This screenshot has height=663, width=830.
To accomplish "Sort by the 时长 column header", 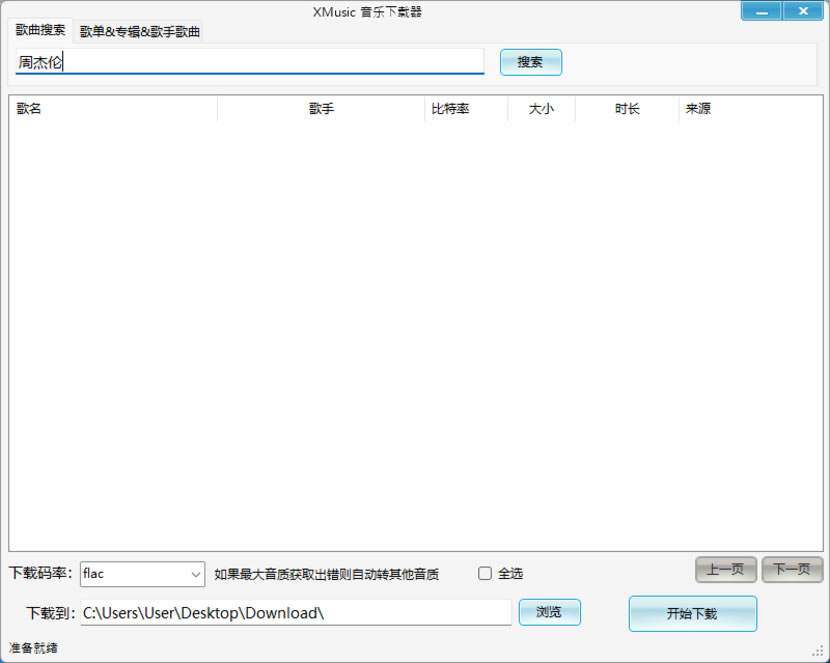I will pos(627,108).
